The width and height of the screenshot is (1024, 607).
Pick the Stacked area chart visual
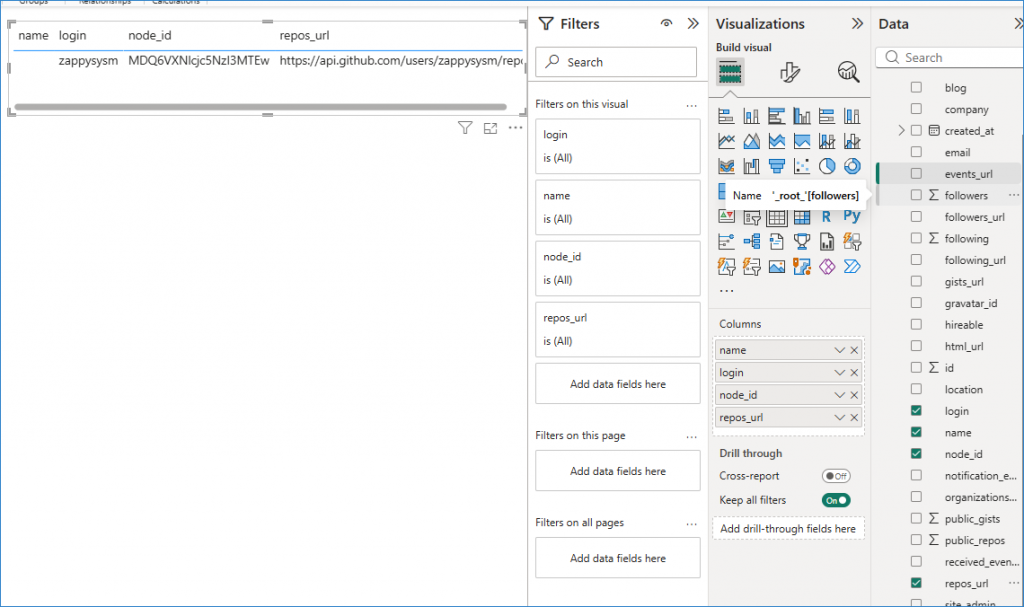(x=776, y=141)
